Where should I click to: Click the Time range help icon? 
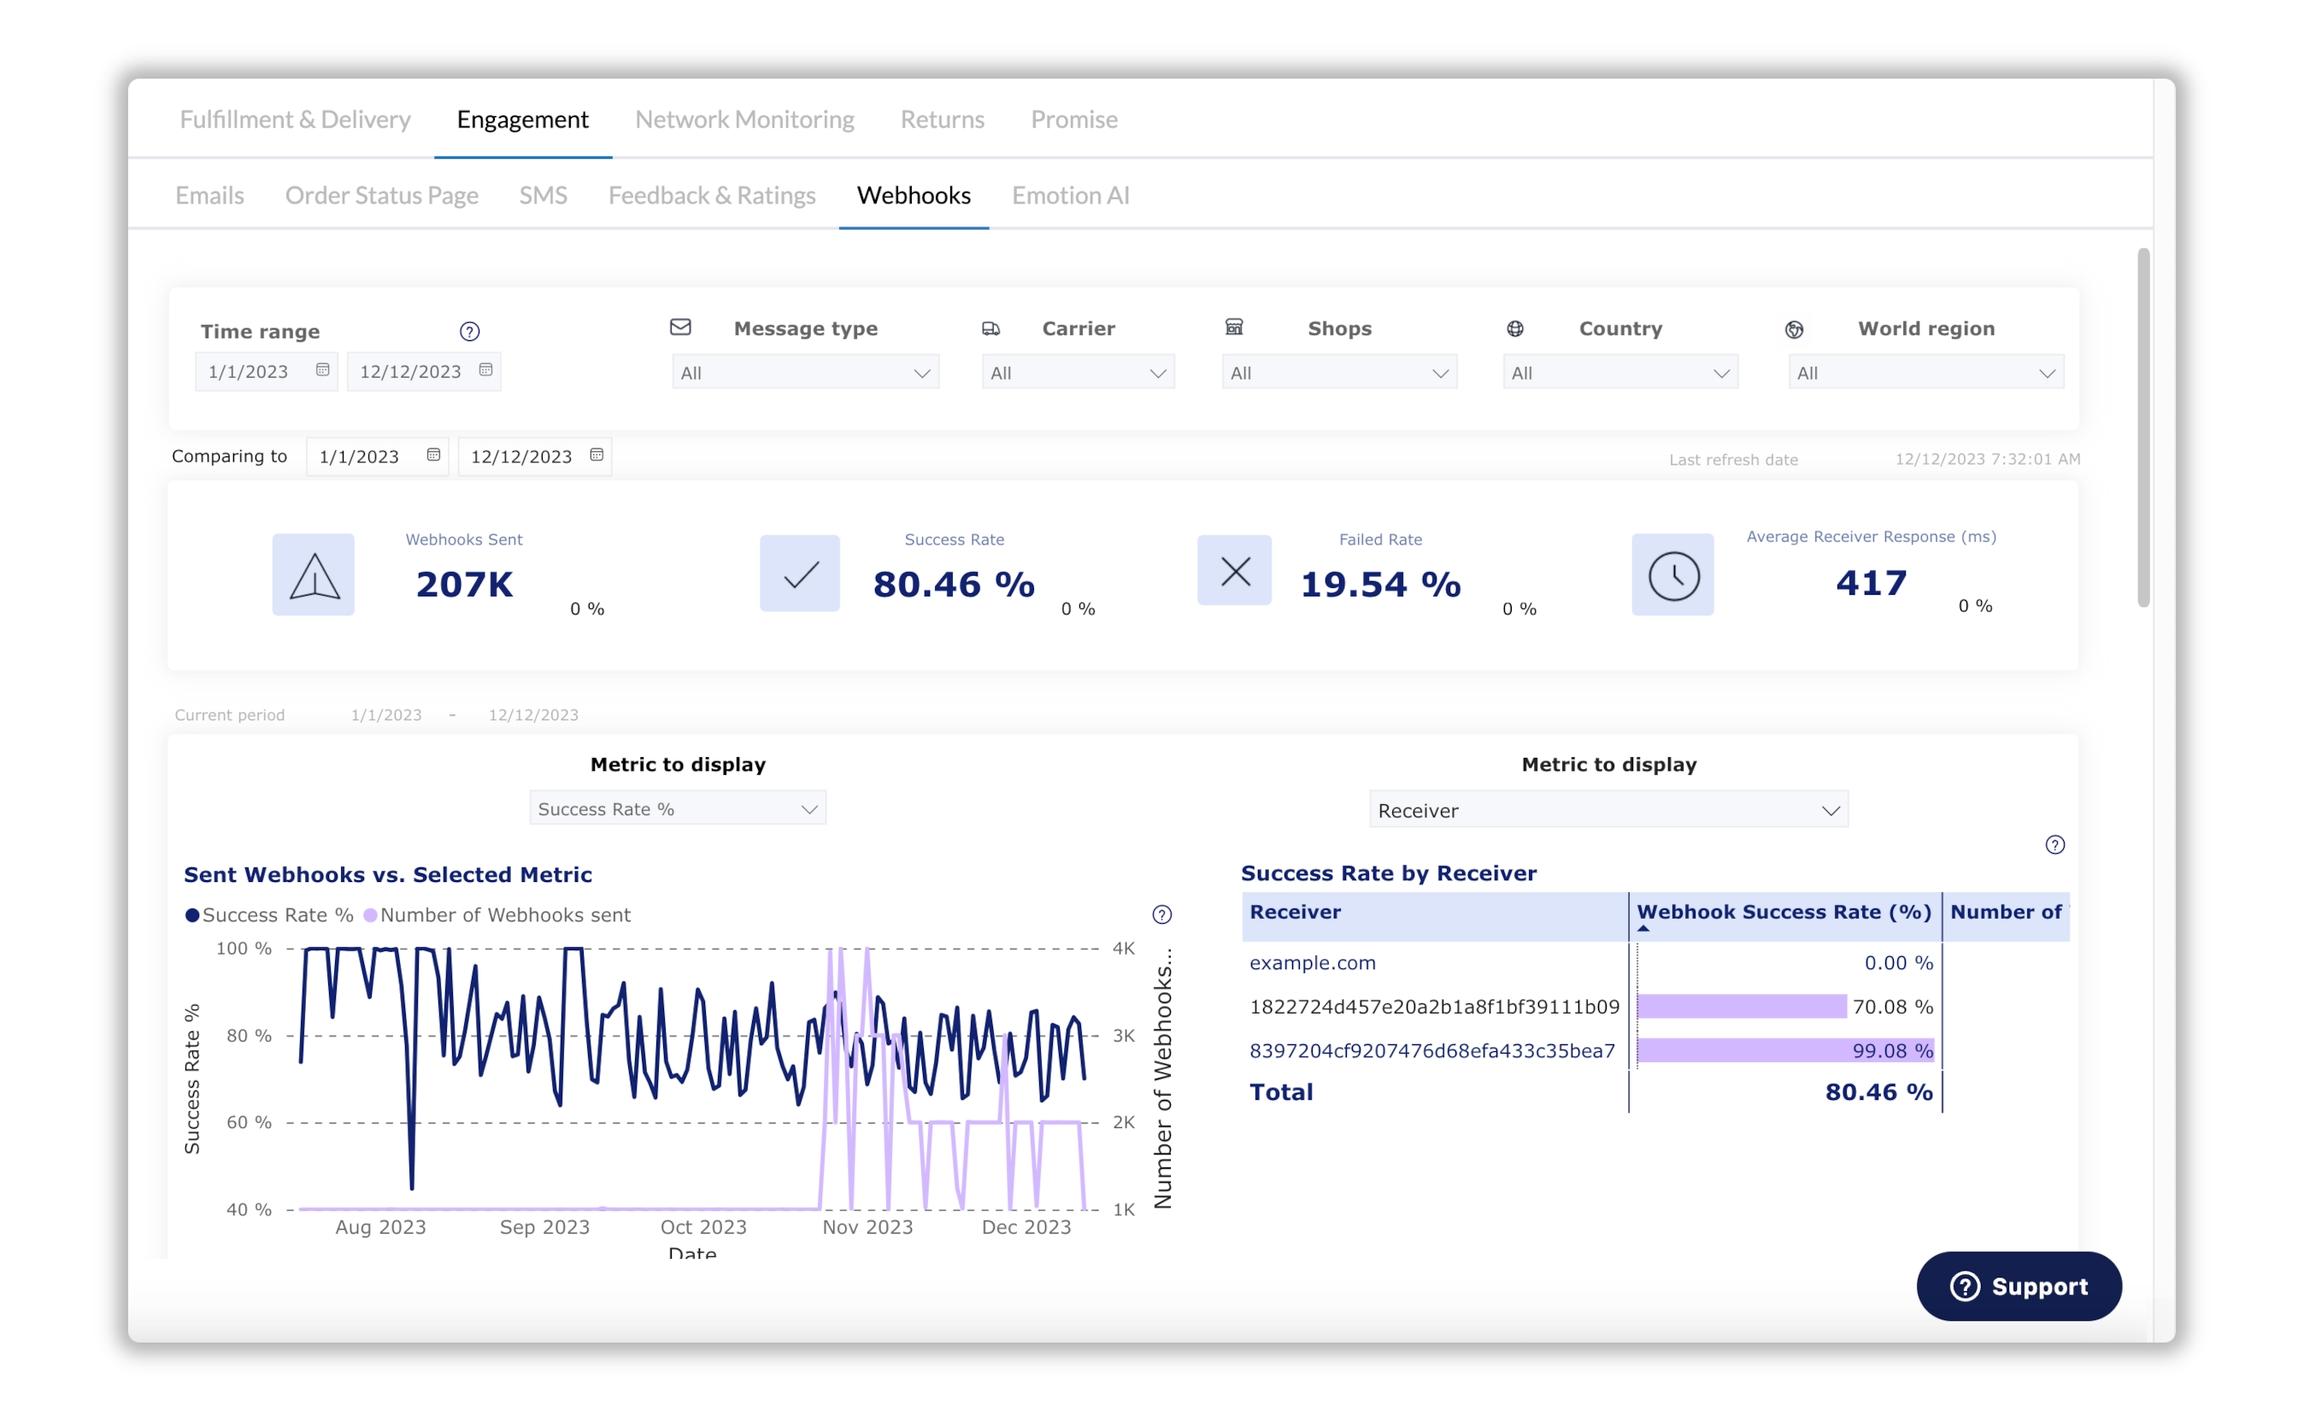[469, 331]
